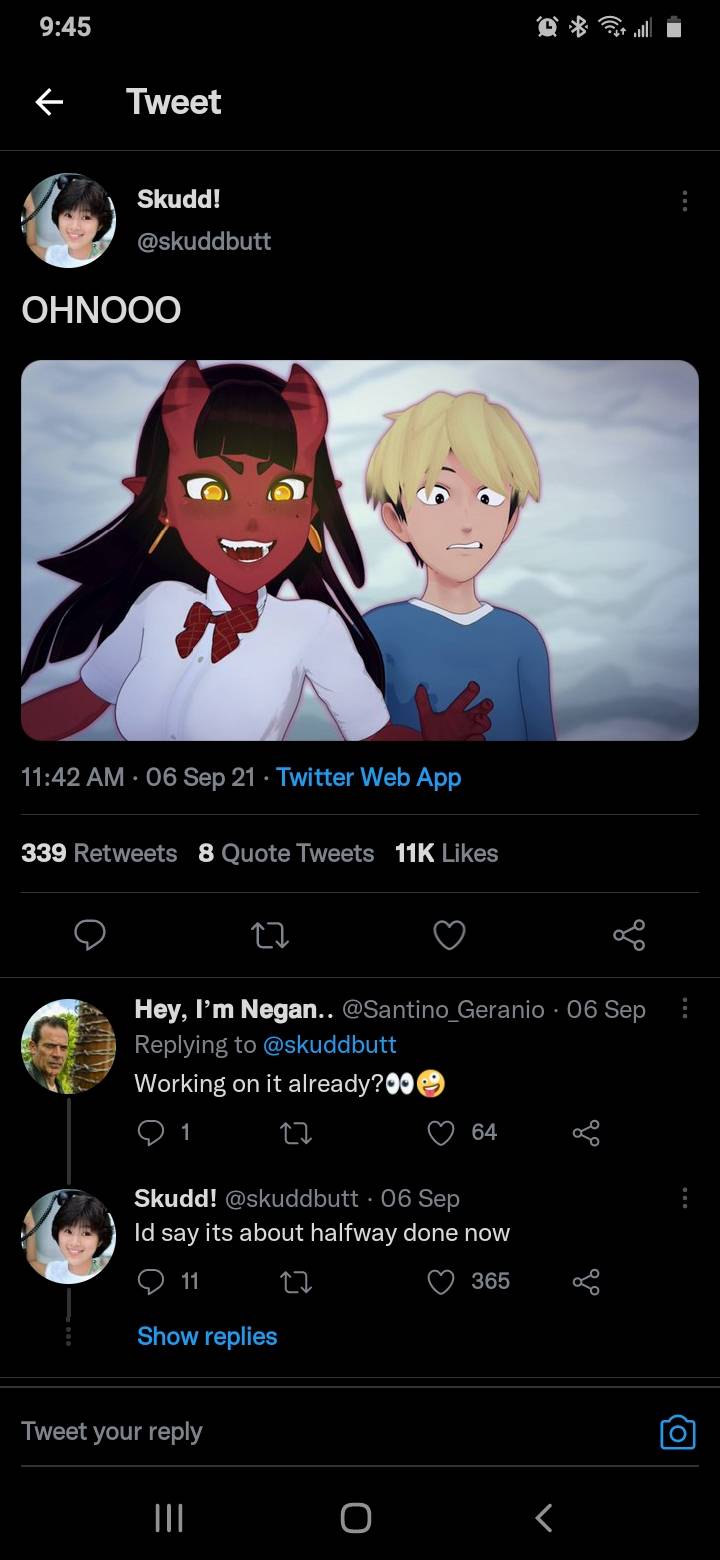
Task: View the 339 Retweets list
Action: point(99,853)
